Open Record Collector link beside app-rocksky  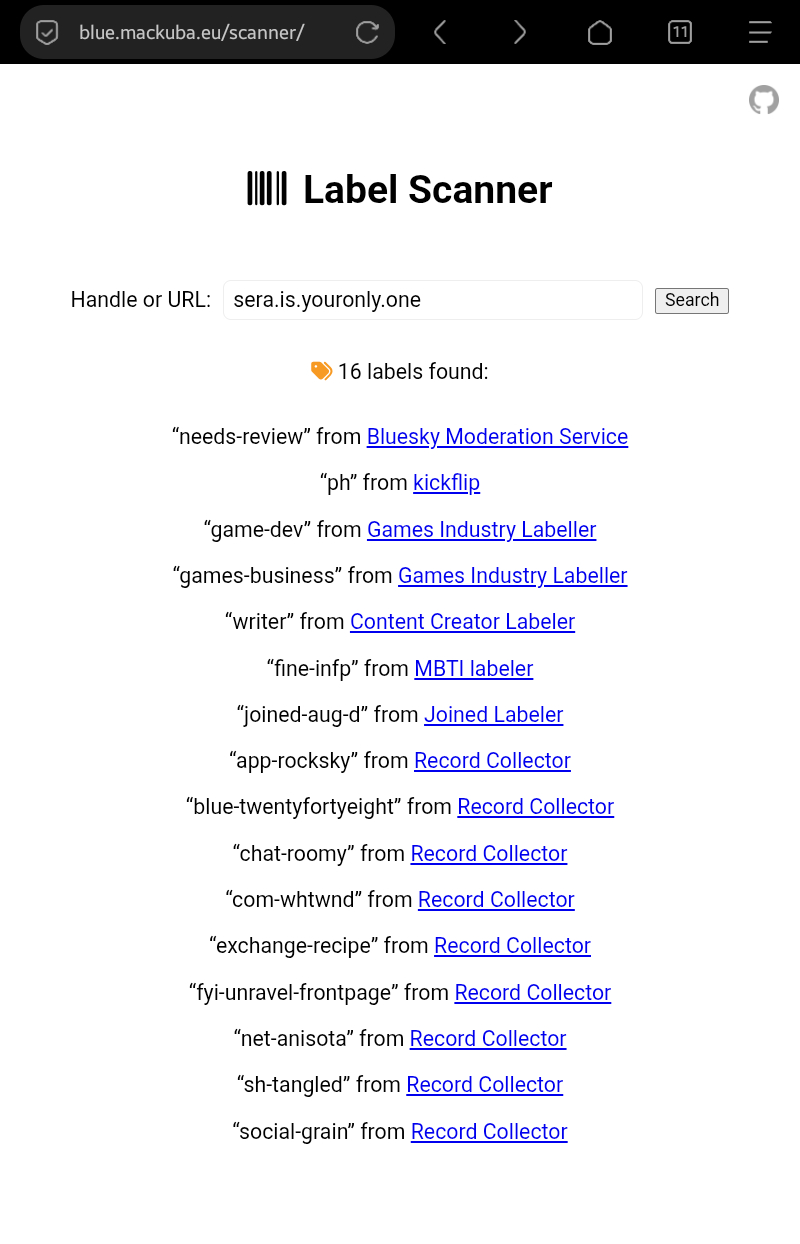[492, 761]
